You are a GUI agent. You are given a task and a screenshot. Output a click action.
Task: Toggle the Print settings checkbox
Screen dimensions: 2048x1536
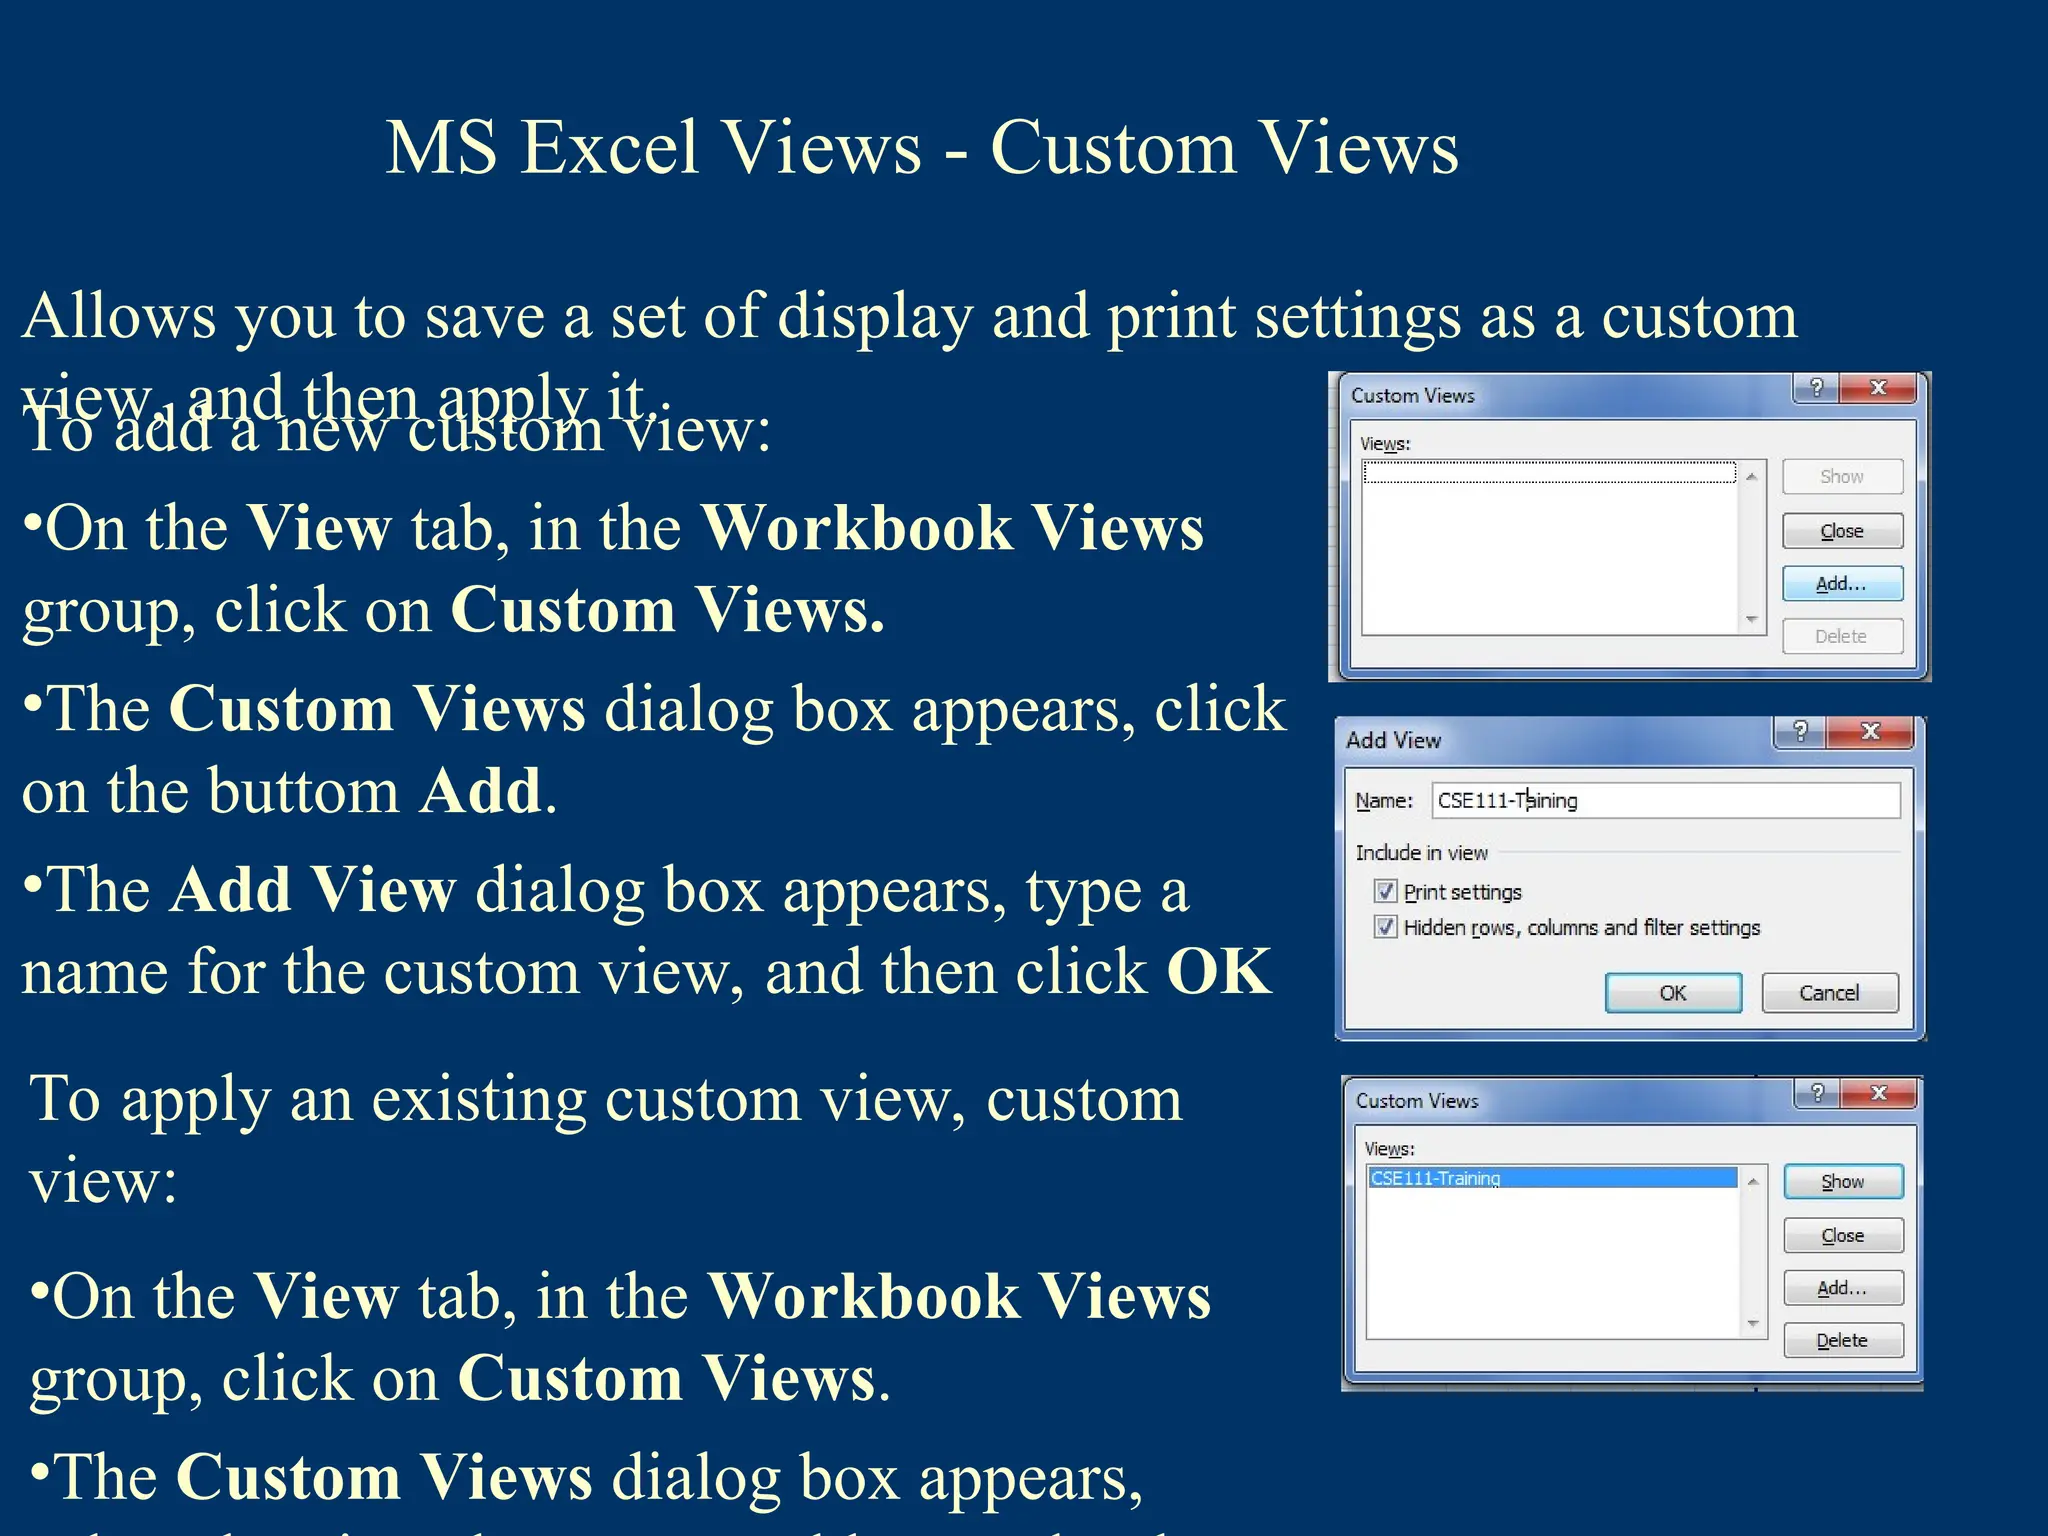click(x=1385, y=891)
